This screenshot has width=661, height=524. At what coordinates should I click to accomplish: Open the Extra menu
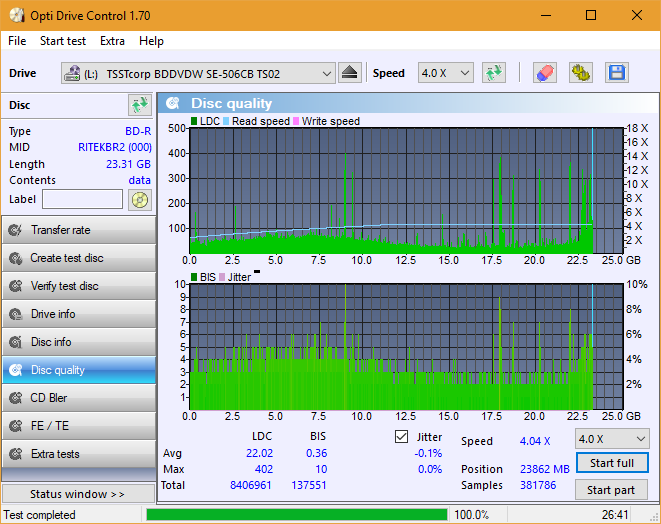click(112, 41)
